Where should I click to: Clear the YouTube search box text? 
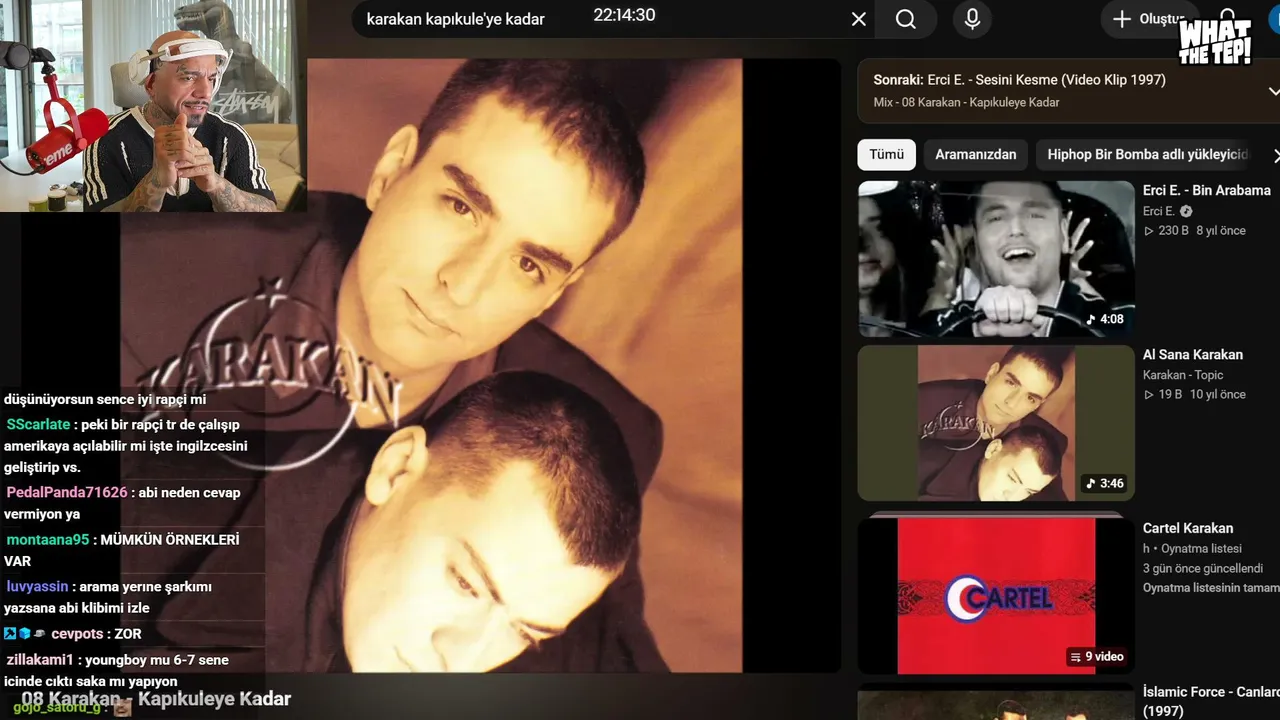(x=858, y=19)
